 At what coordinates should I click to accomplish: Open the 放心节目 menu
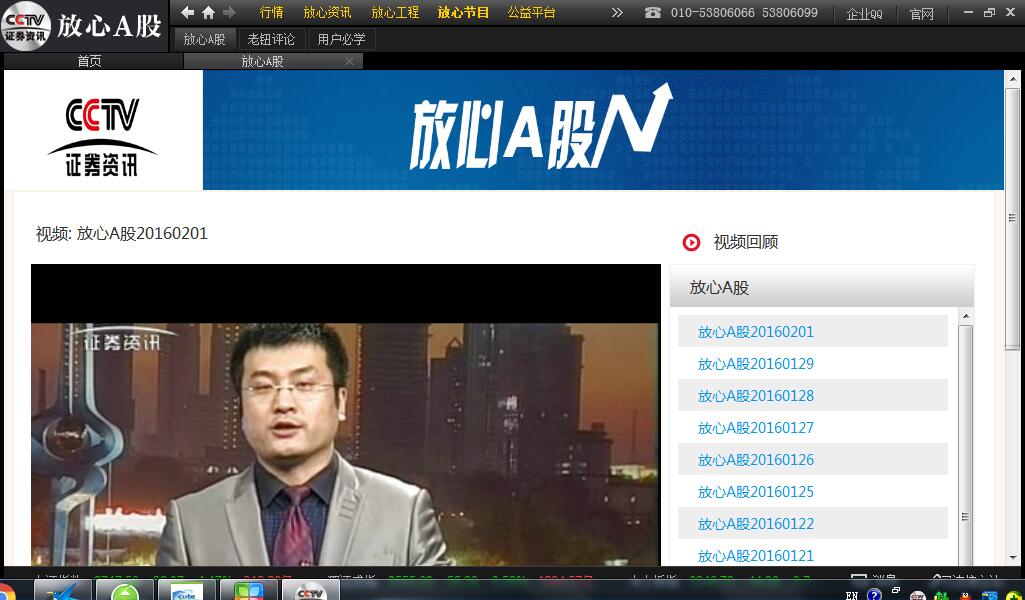463,12
